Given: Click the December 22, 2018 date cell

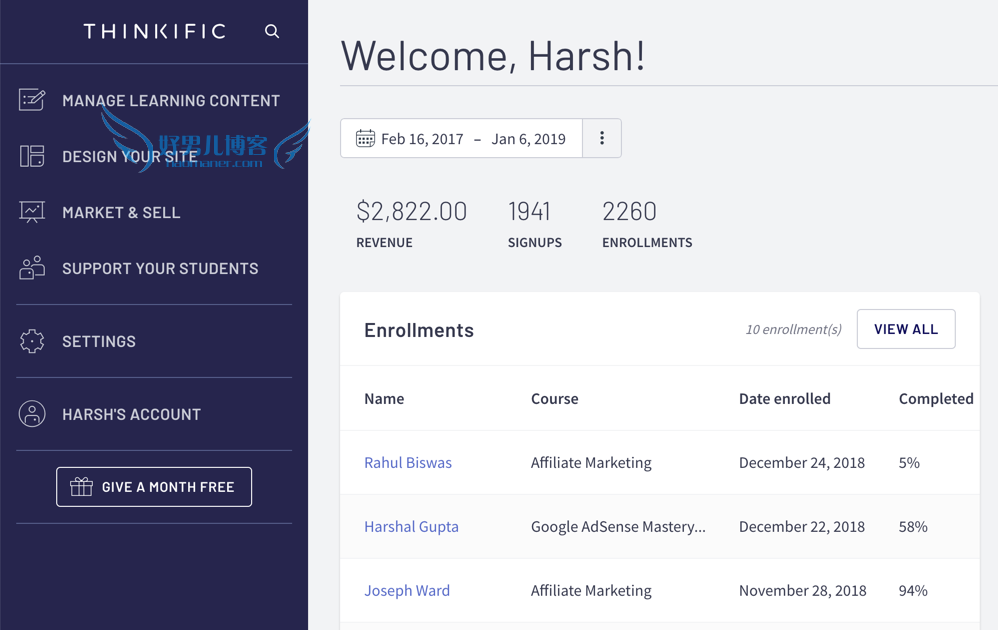Looking at the screenshot, I should tap(802, 527).
